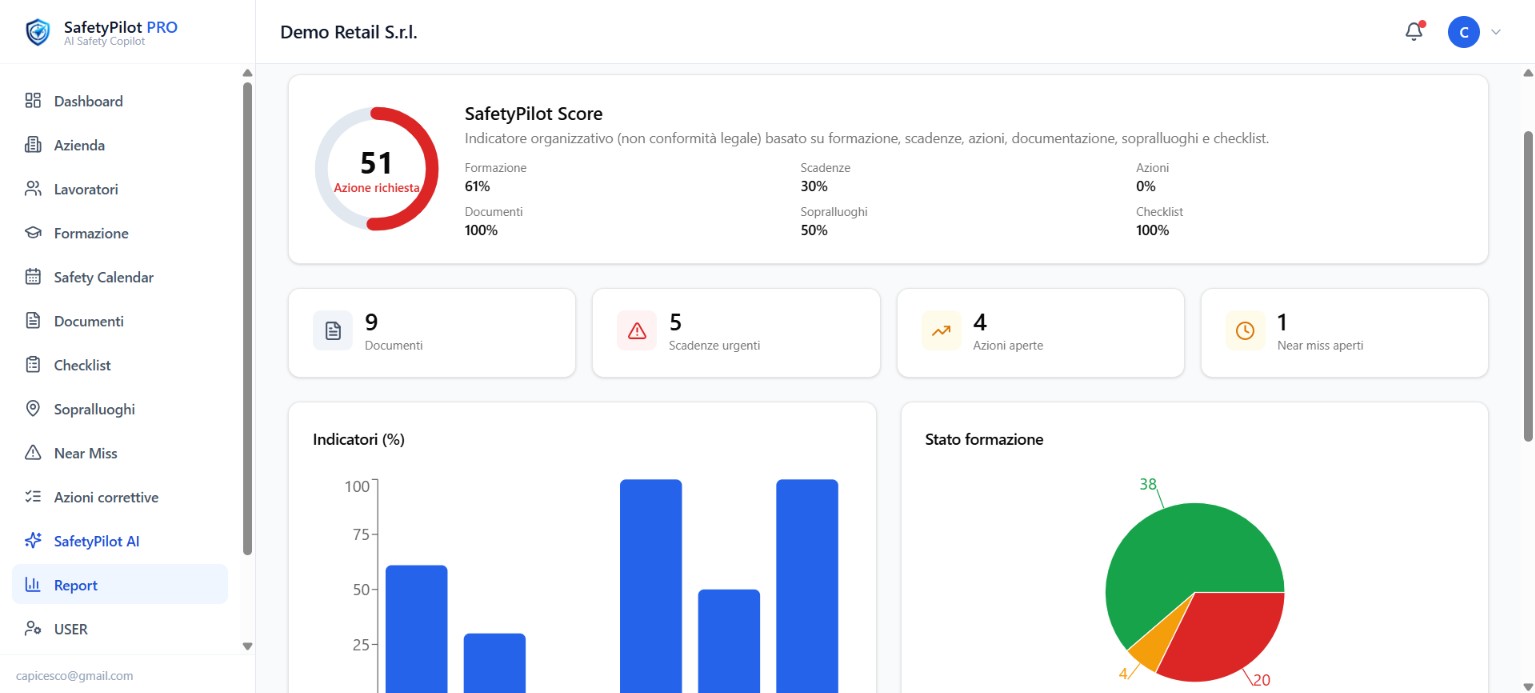This screenshot has height=693, width=1535.
Task: Click the sidebar scroll down arrow
Action: pyautogui.click(x=247, y=646)
